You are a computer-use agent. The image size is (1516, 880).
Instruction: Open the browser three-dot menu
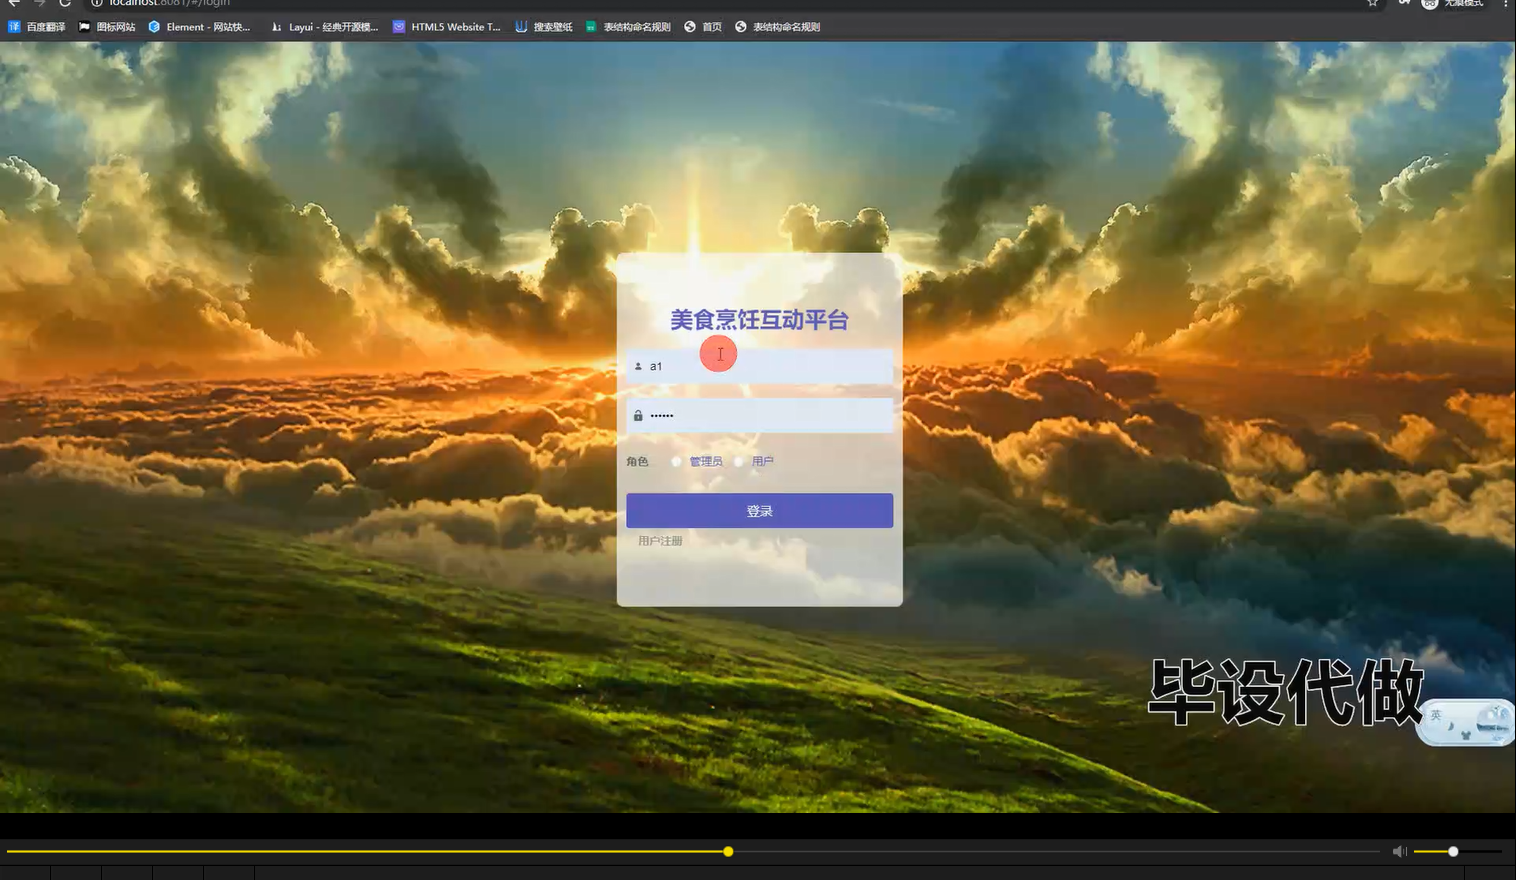(x=1505, y=4)
